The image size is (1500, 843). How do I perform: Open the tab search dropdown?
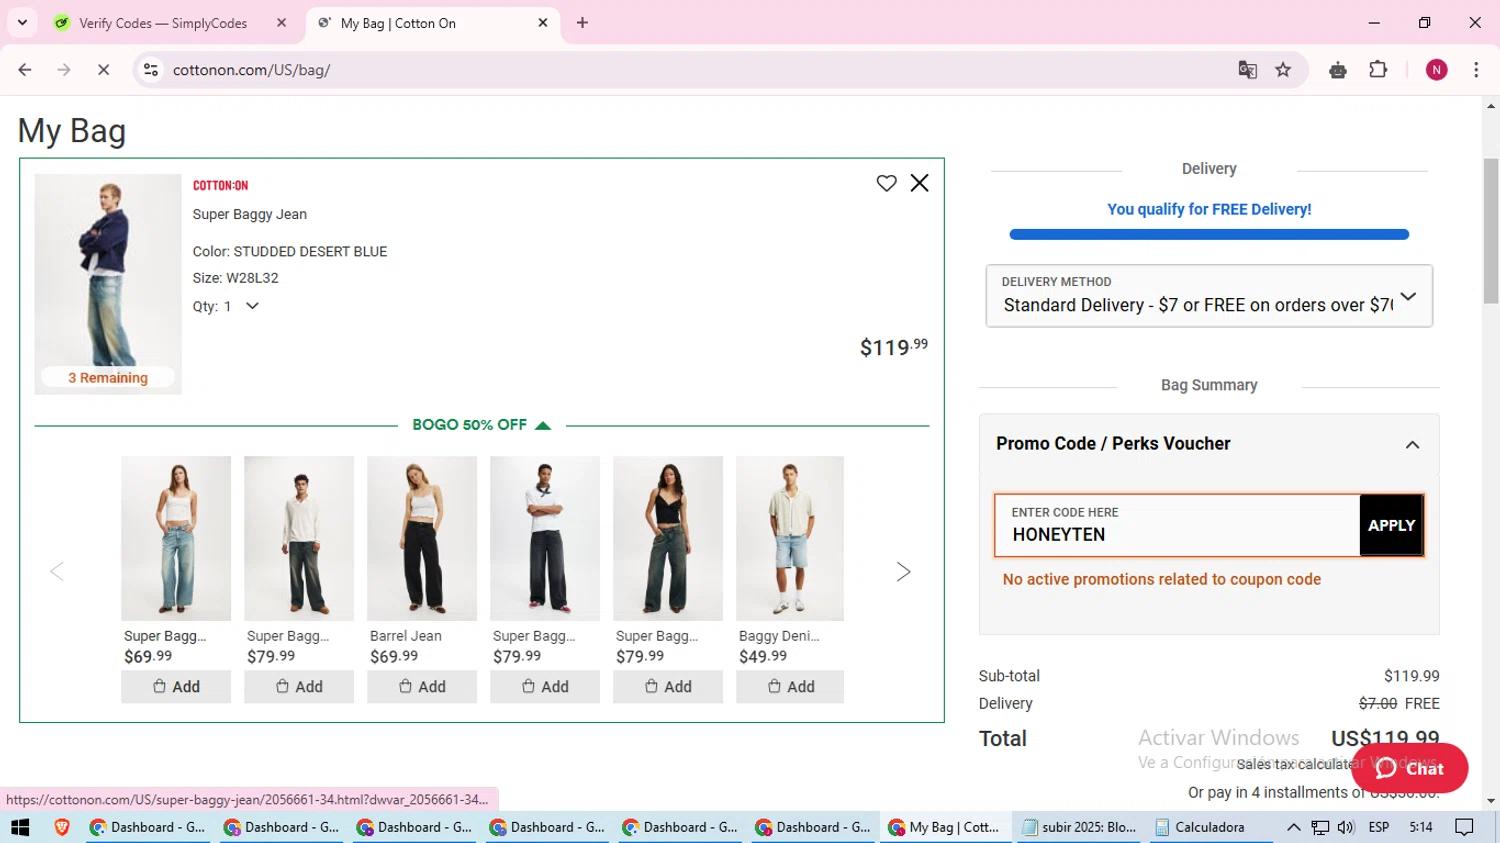coord(22,22)
